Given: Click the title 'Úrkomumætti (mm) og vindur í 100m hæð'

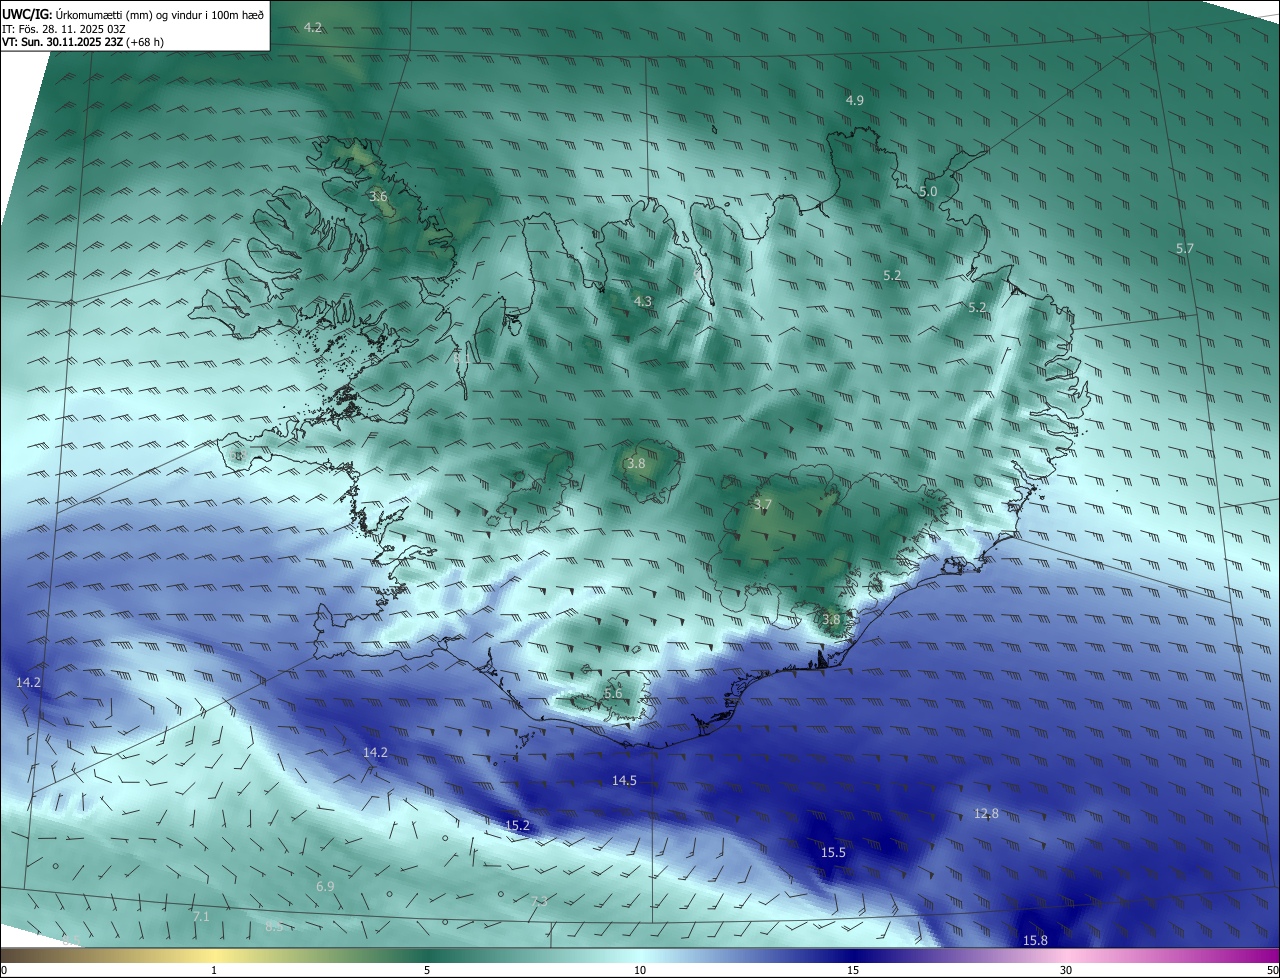Looking at the screenshot, I should point(160,14).
